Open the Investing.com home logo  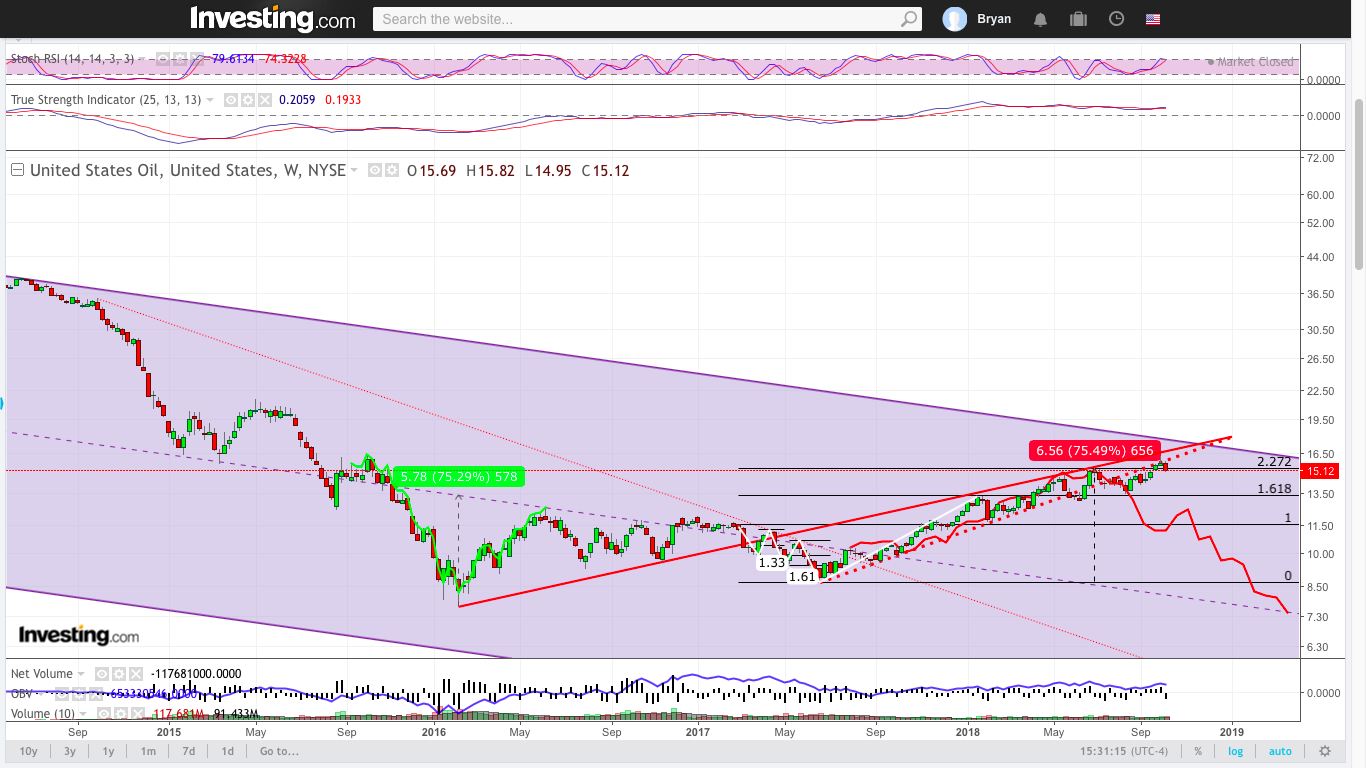coord(272,19)
